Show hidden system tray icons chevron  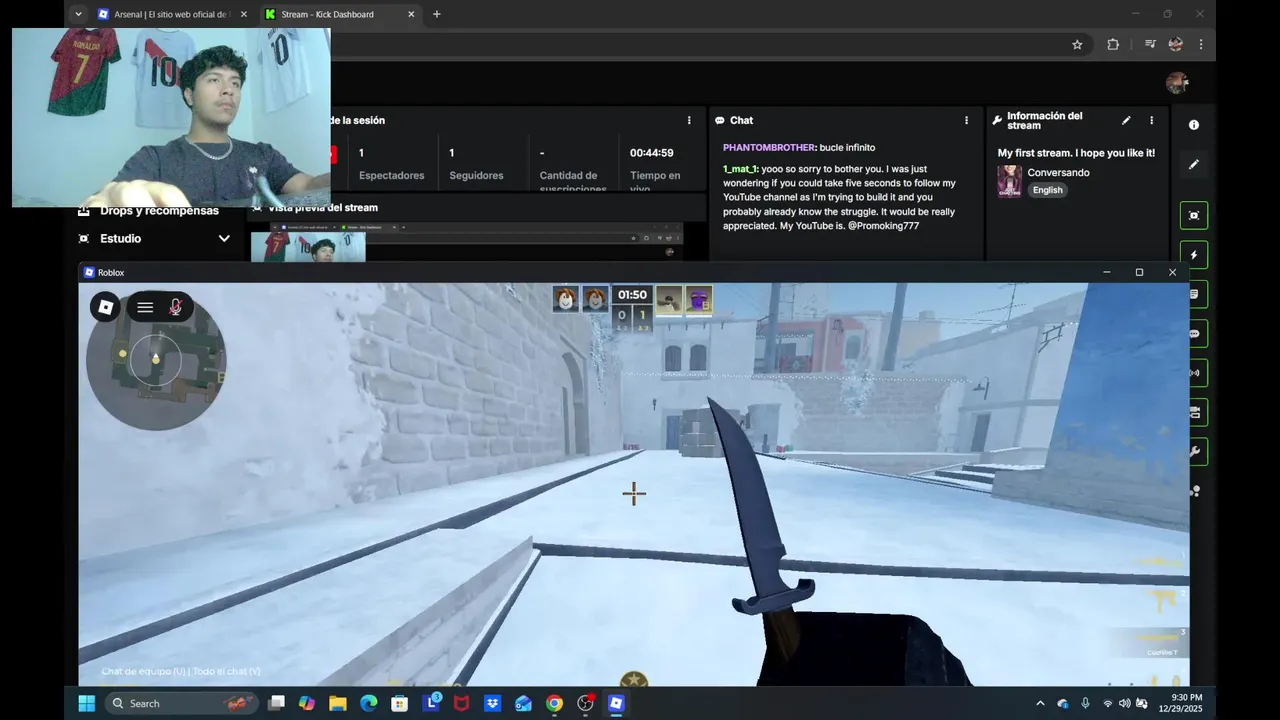point(1040,704)
